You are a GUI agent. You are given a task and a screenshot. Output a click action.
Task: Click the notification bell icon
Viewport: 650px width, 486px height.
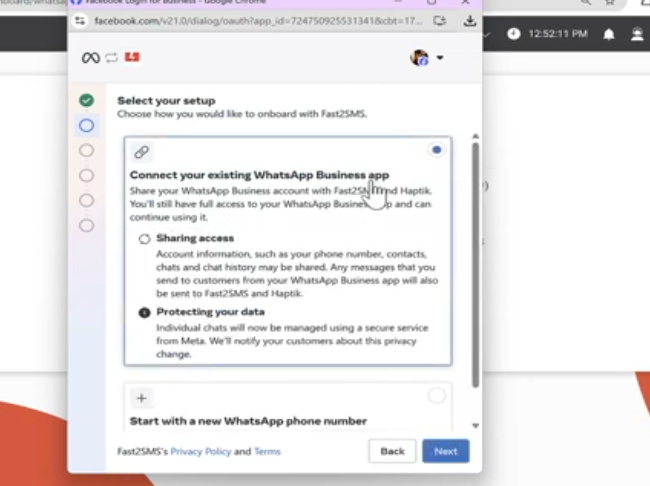609,34
